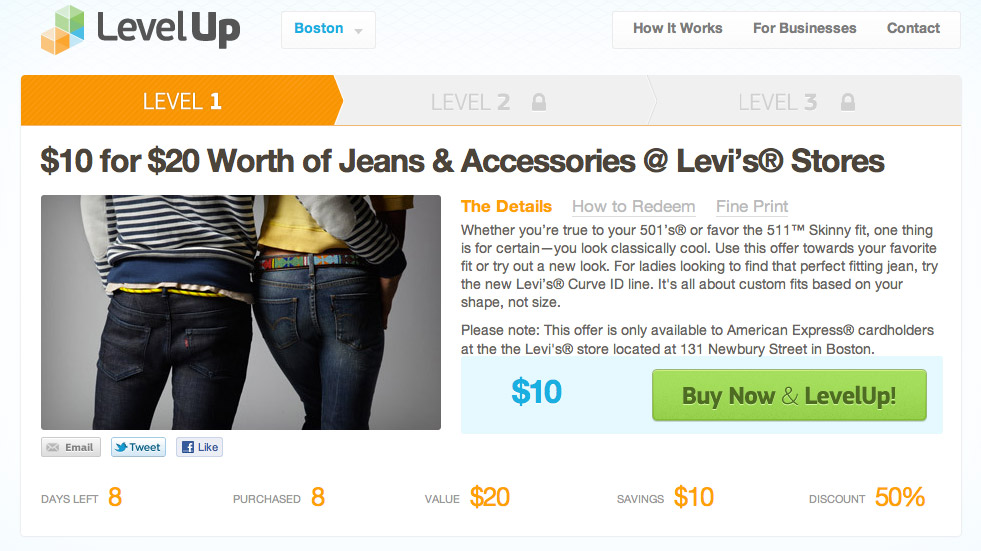Share deal via the Email envelope button

coord(71,447)
